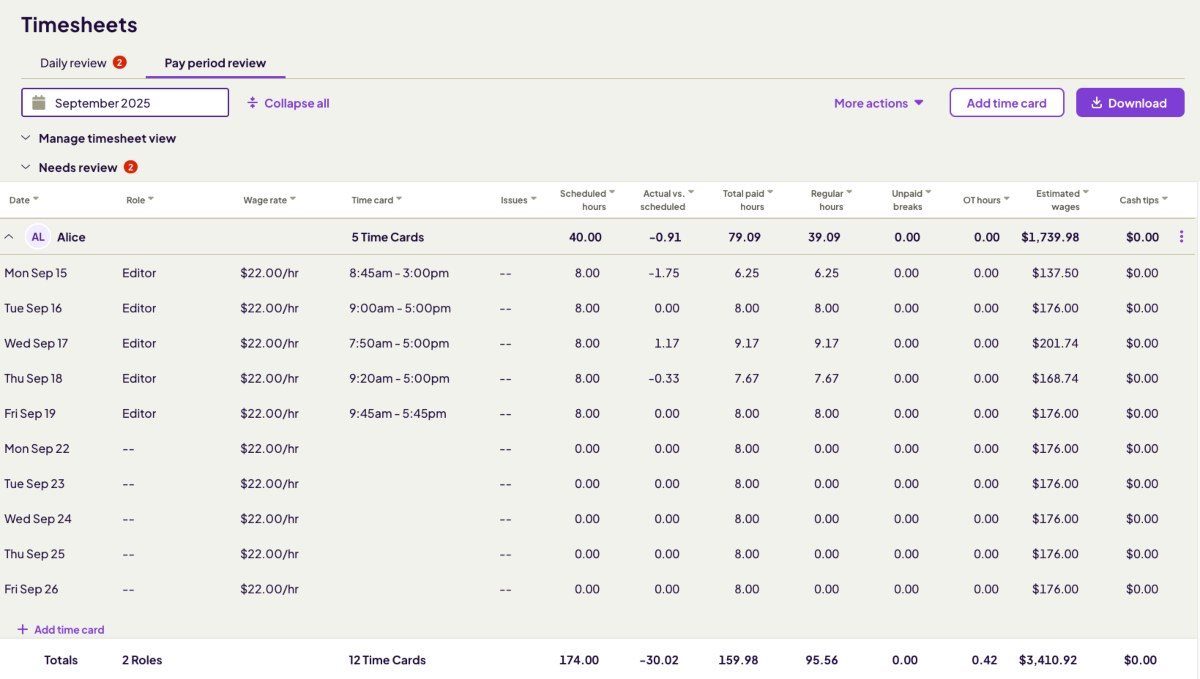Screen dimensions: 1200x679
Task: Collapse the Needs review section
Action: pyautogui.click(x=26, y=167)
